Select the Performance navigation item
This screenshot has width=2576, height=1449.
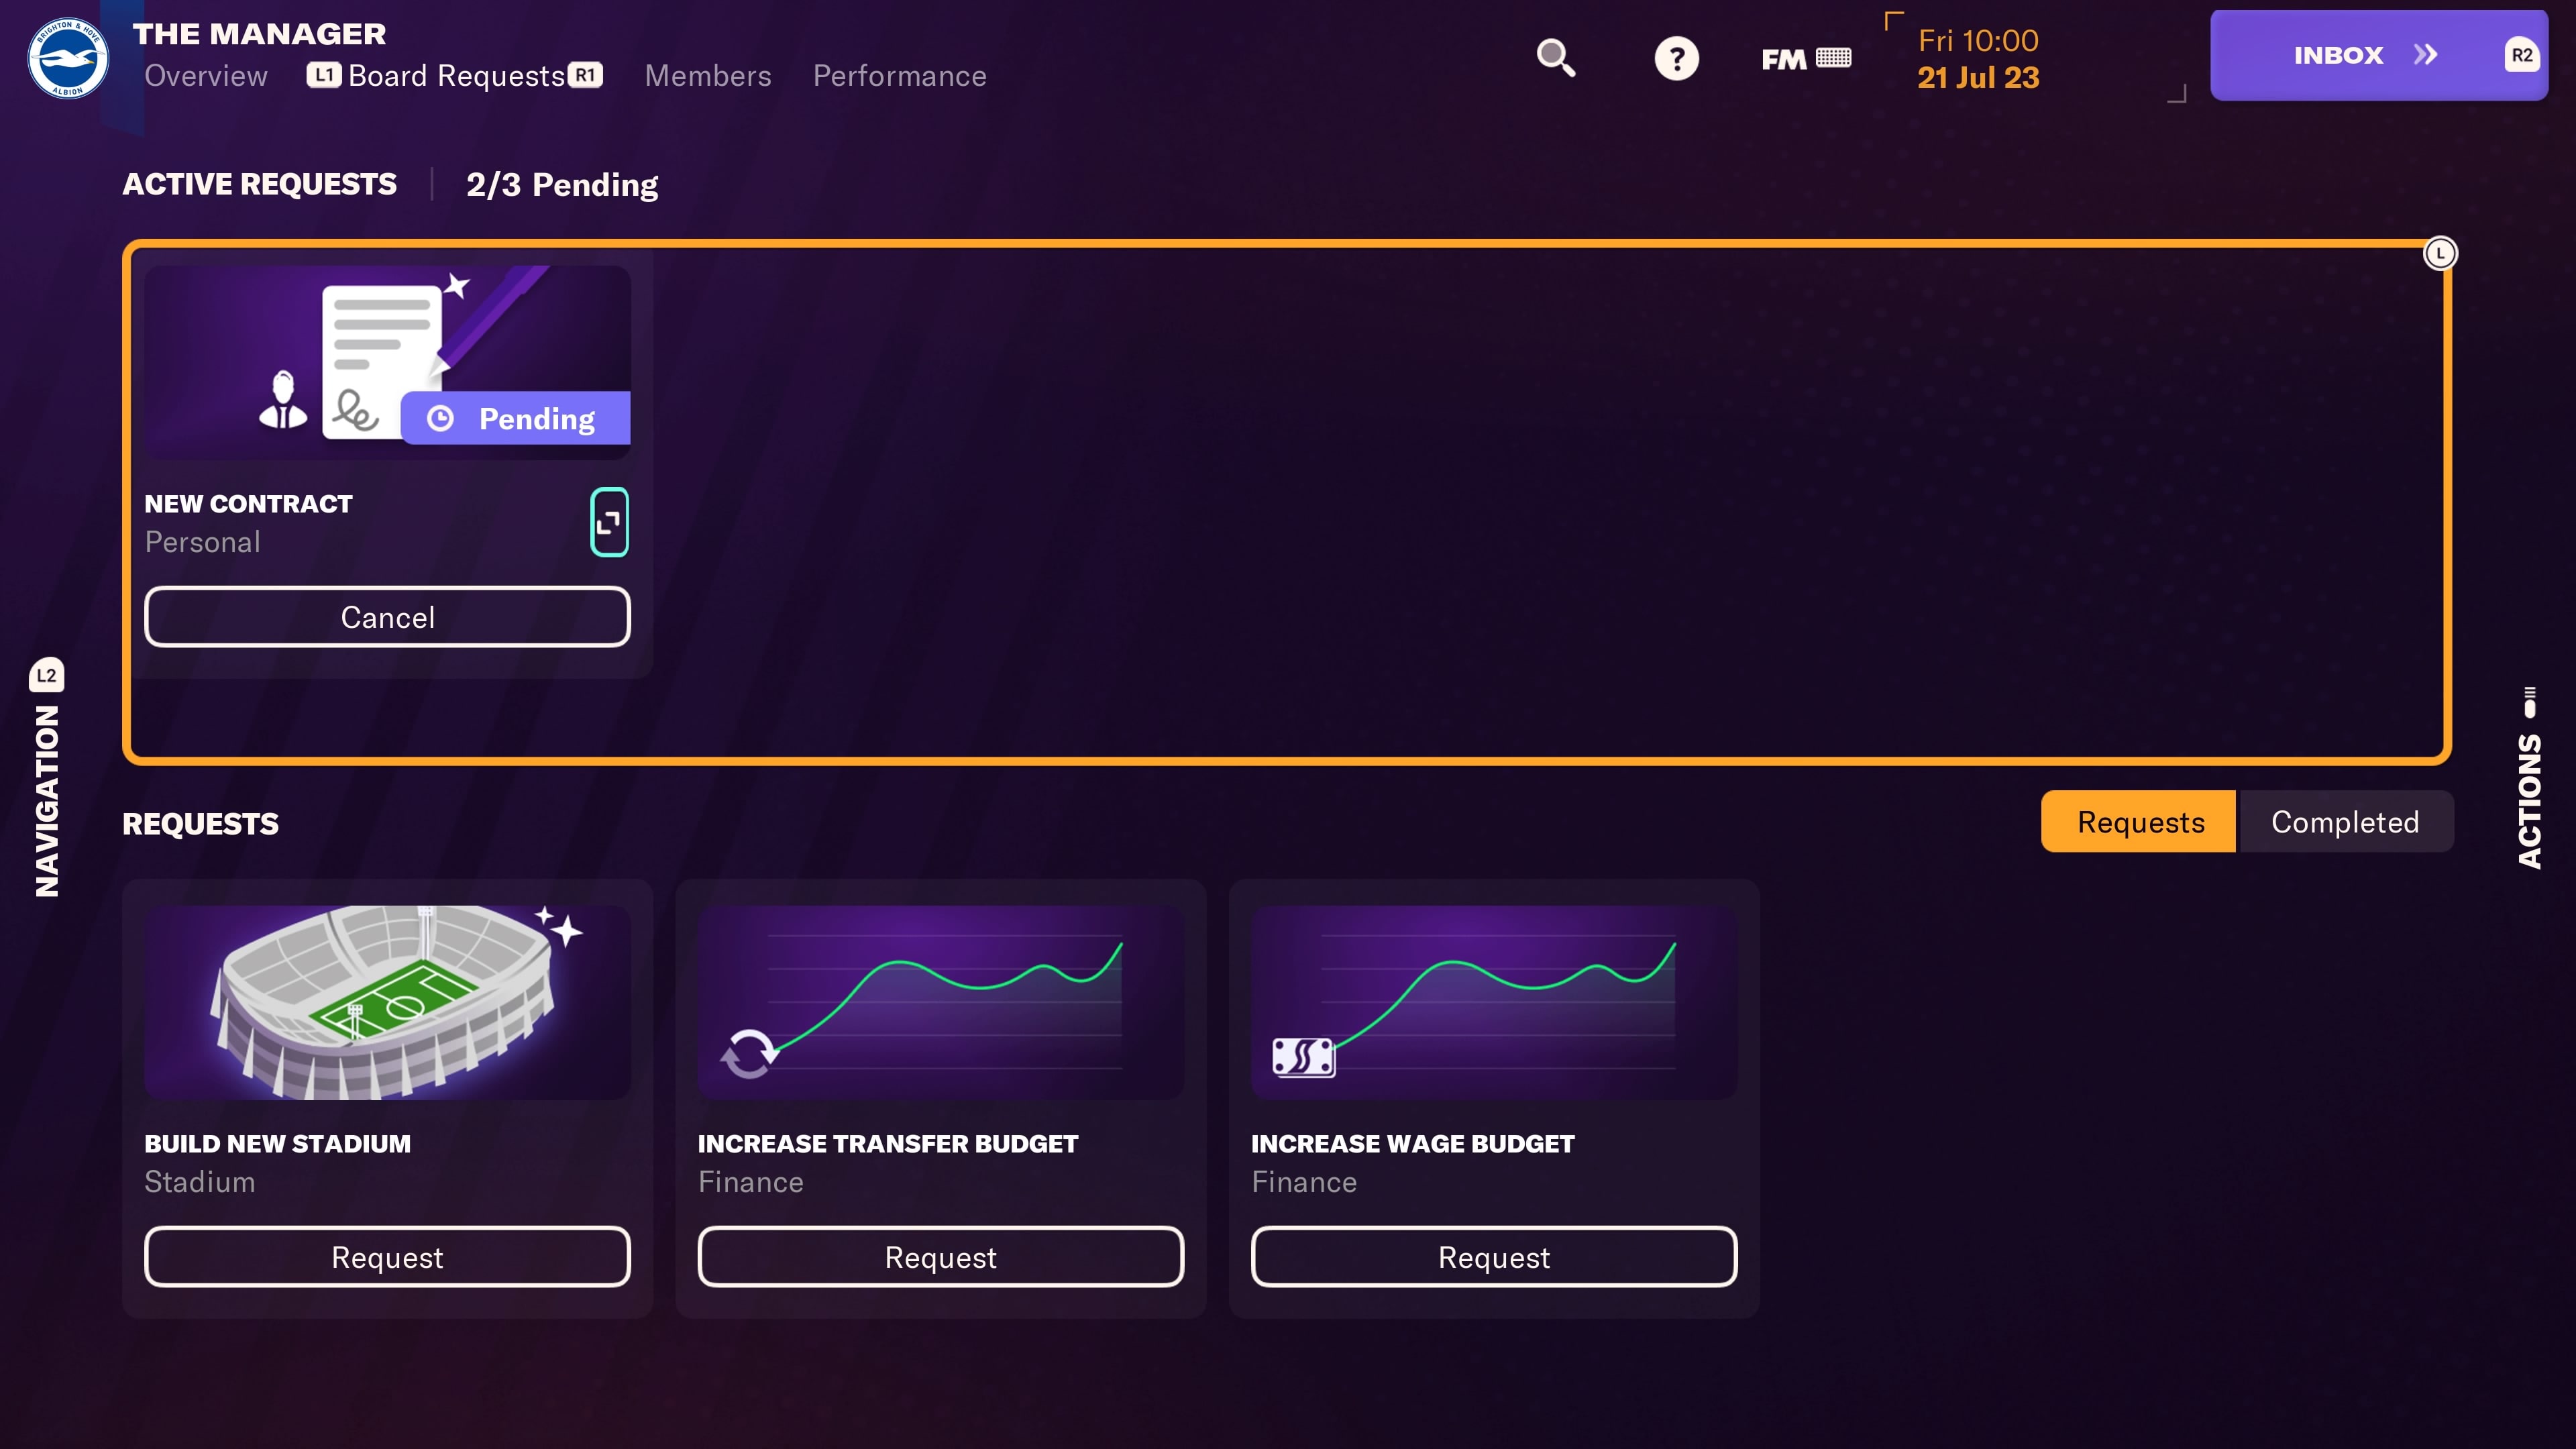pos(899,76)
